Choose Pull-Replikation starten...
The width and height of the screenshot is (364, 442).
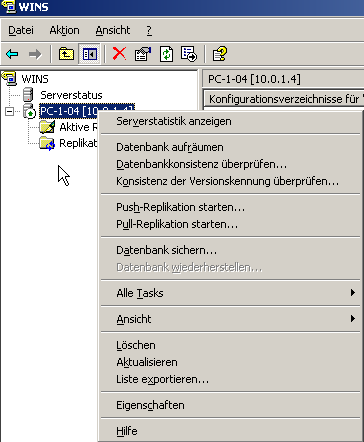(231, 224)
